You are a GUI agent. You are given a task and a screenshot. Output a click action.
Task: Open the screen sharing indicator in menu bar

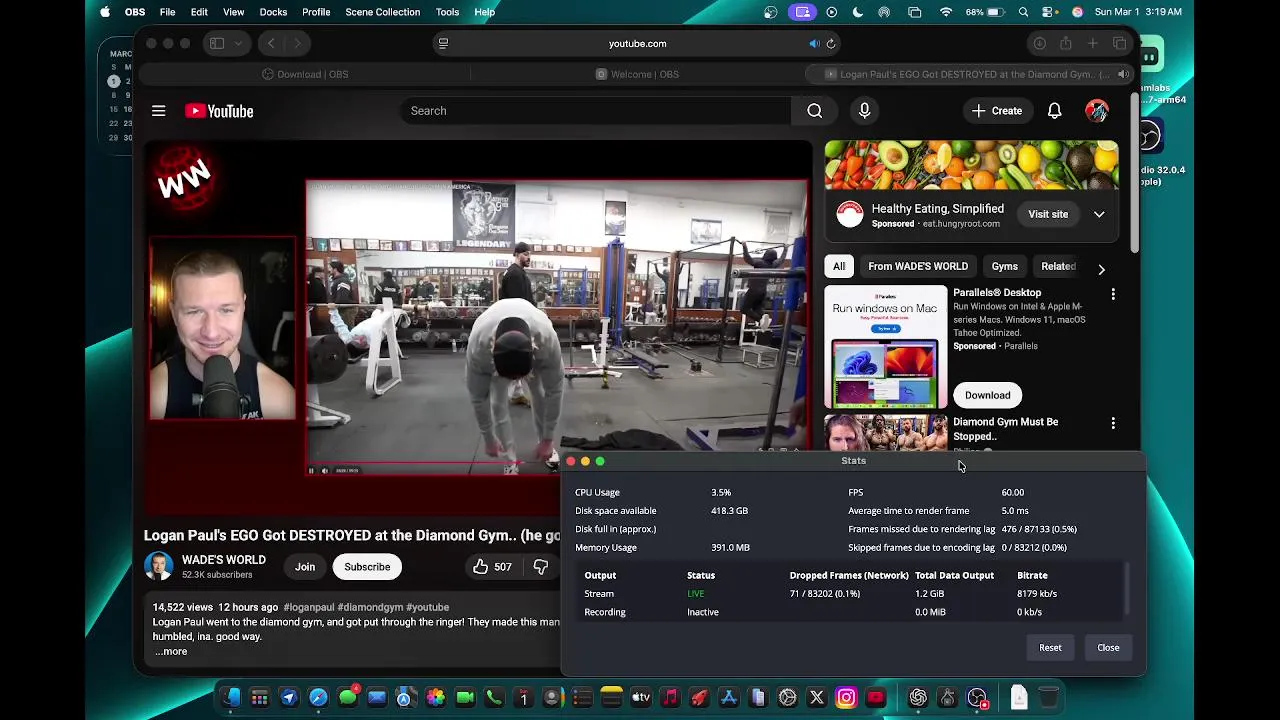click(x=802, y=12)
